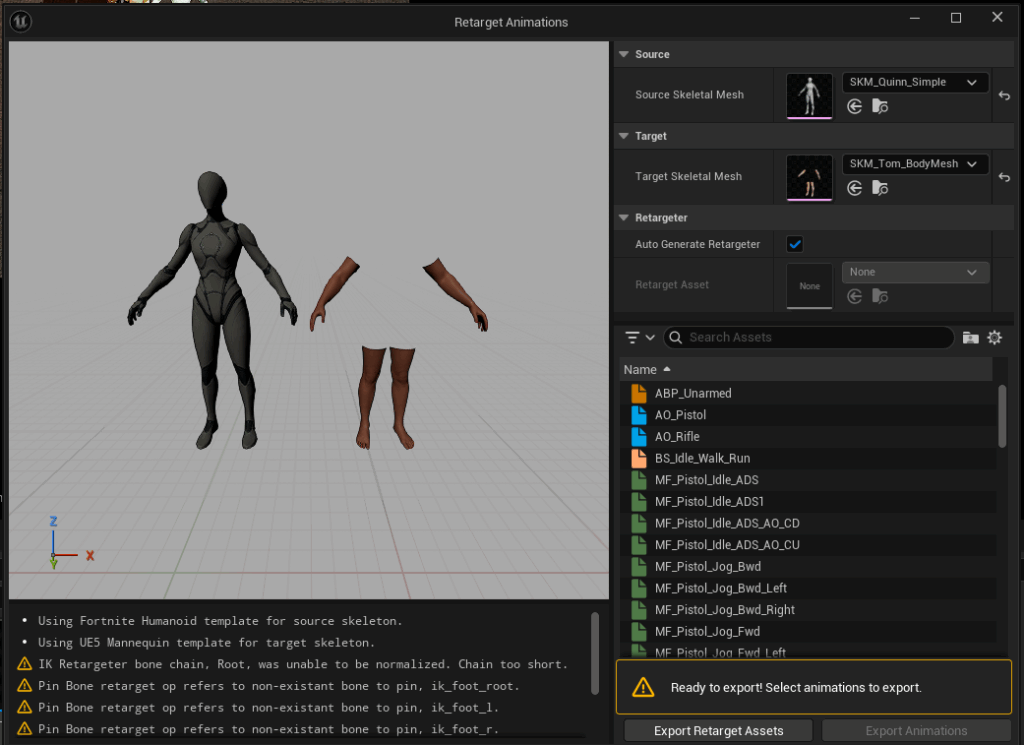Use selected asset for Target Skeletal Mesh
Image resolution: width=1024 pixels, height=745 pixels.
pyautogui.click(x=854, y=189)
